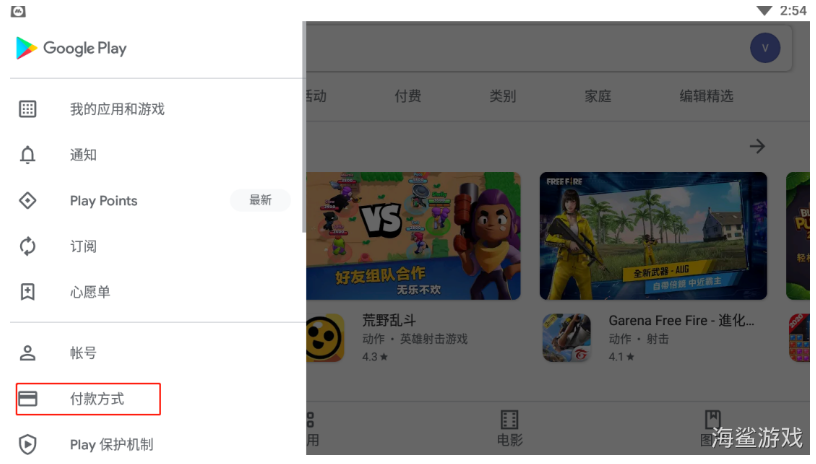Viewport: 816px width, 464px height.
Task: Open the Play Protect shield icon
Action: tap(28, 445)
